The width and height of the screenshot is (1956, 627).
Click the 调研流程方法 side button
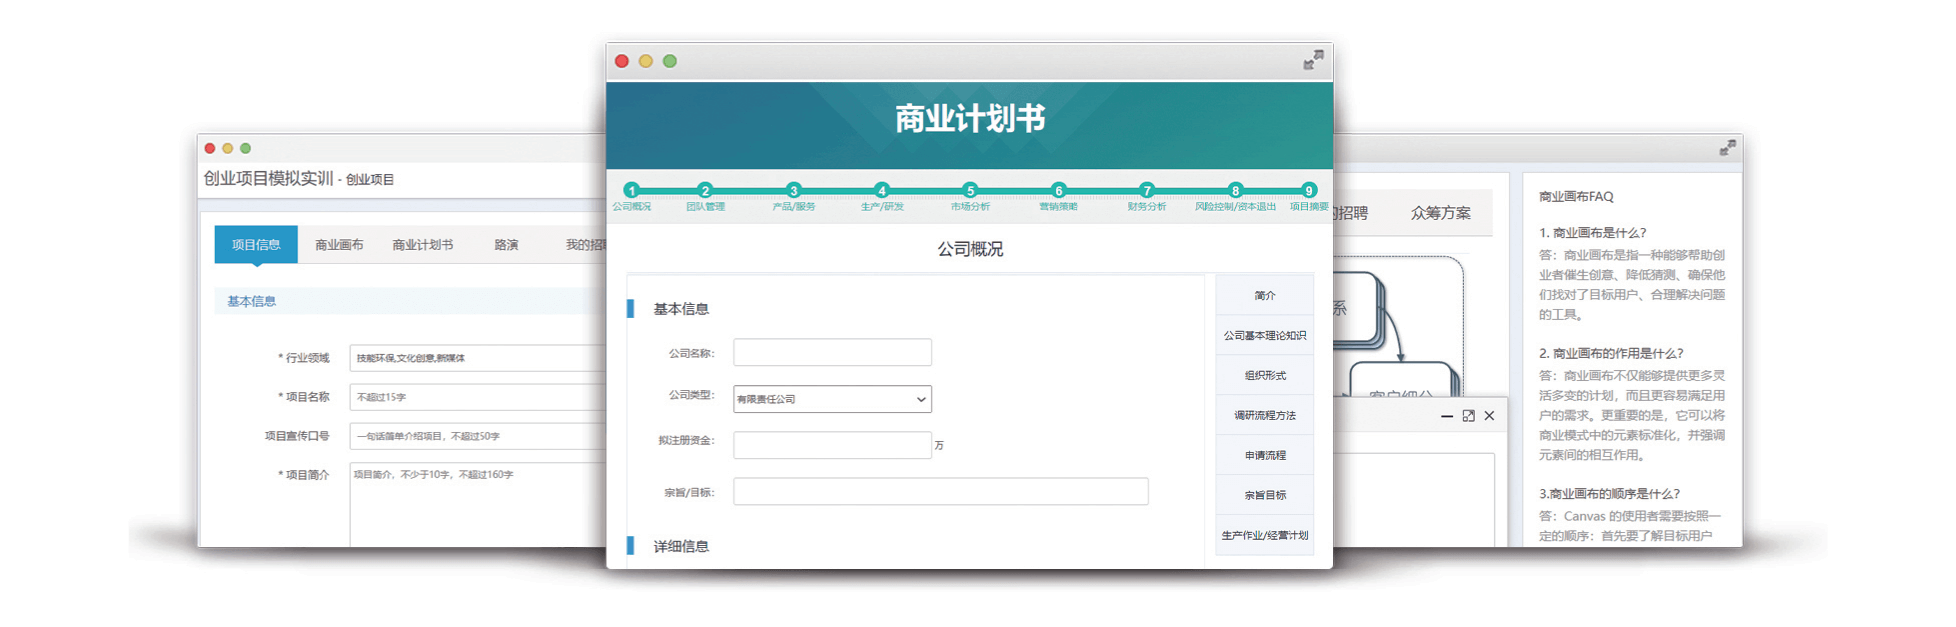point(1264,416)
